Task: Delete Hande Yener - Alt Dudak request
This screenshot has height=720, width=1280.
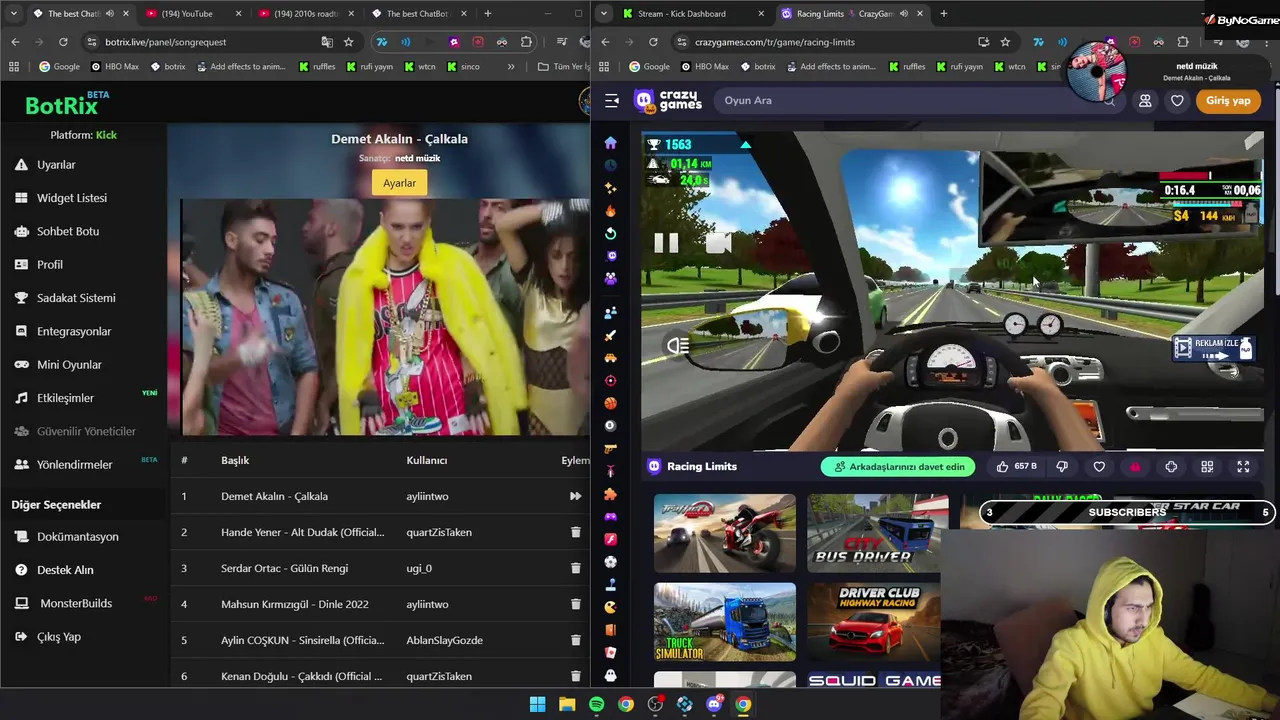Action: pos(575,532)
